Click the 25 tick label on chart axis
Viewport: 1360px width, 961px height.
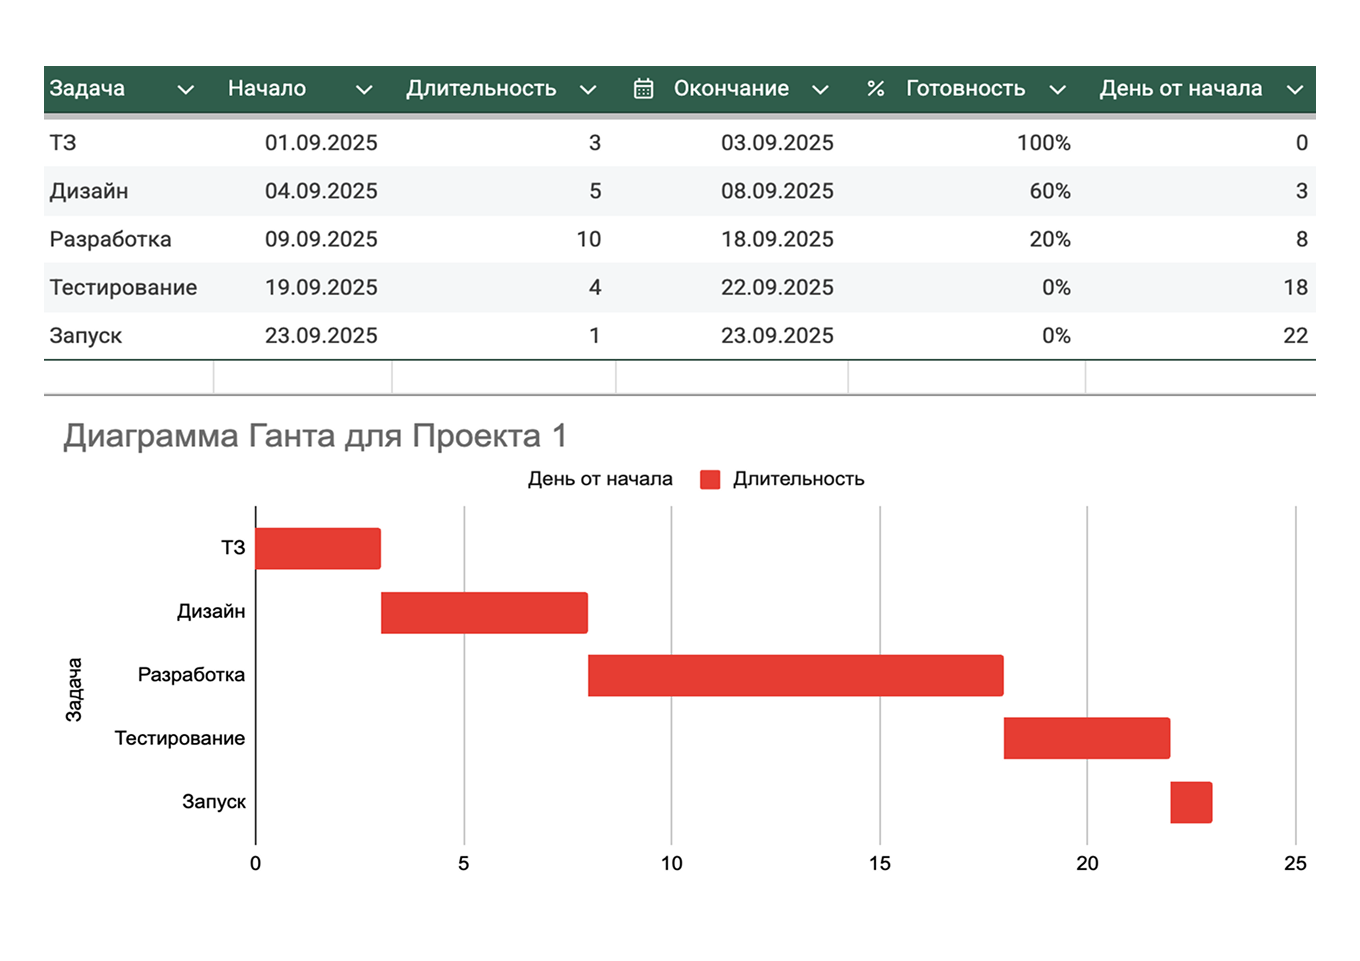(x=1295, y=864)
